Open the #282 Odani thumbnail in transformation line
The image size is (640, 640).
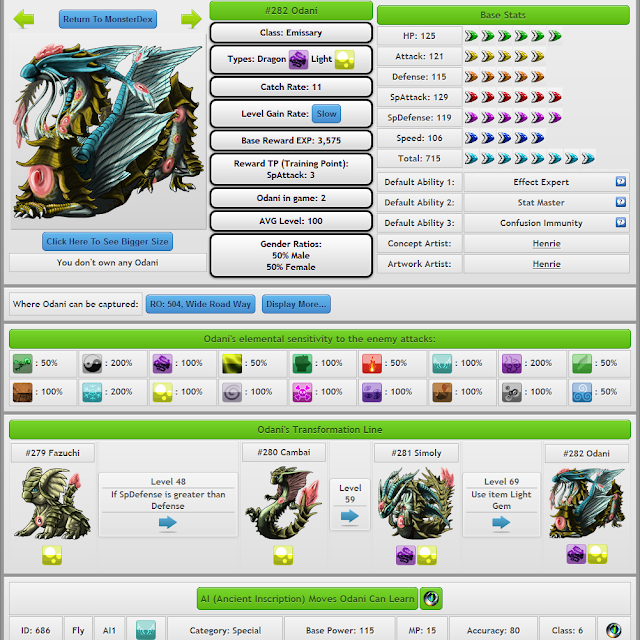click(587, 503)
